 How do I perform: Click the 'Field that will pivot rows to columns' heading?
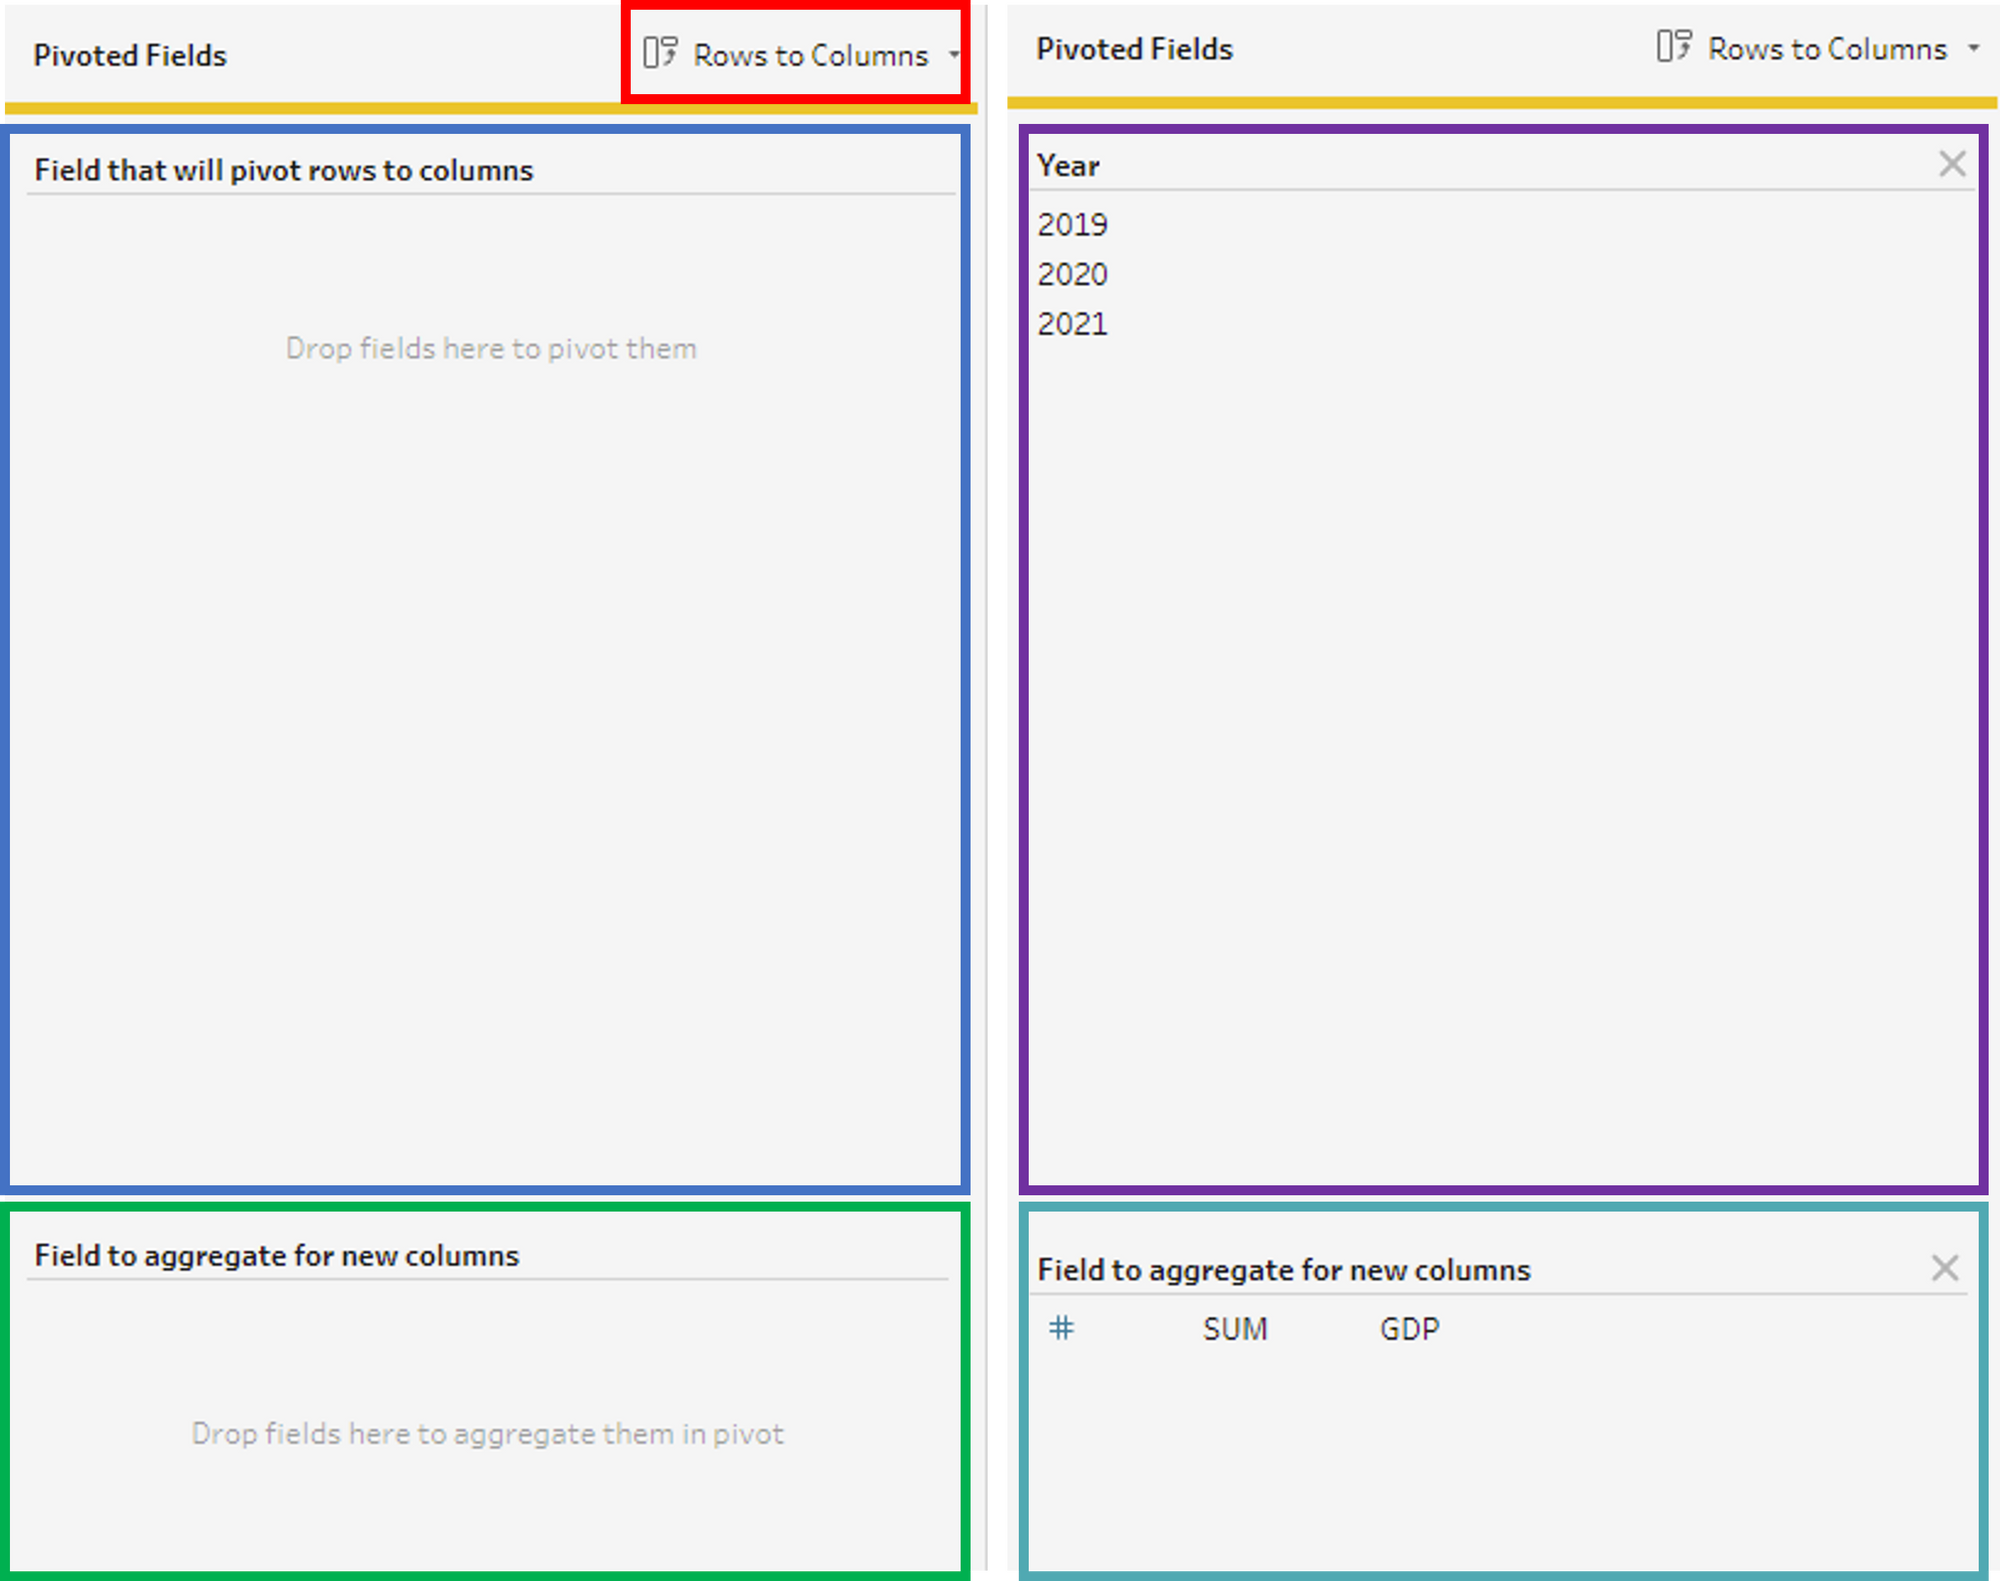point(284,171)
